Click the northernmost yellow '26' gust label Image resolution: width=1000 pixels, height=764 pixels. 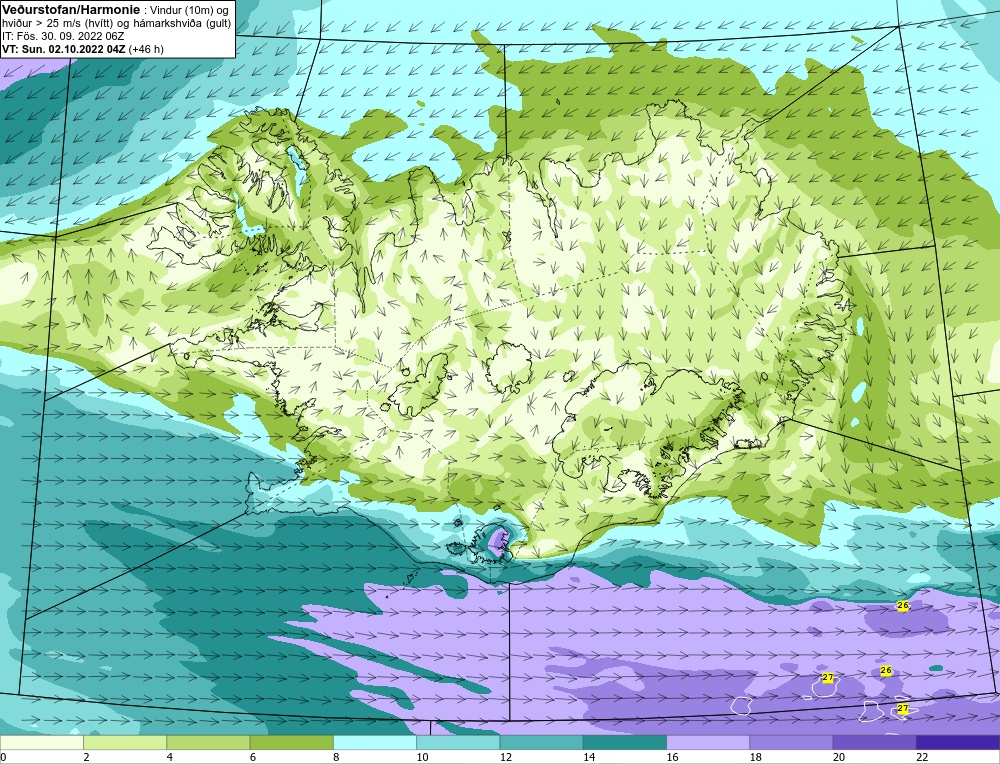point(902,605)
